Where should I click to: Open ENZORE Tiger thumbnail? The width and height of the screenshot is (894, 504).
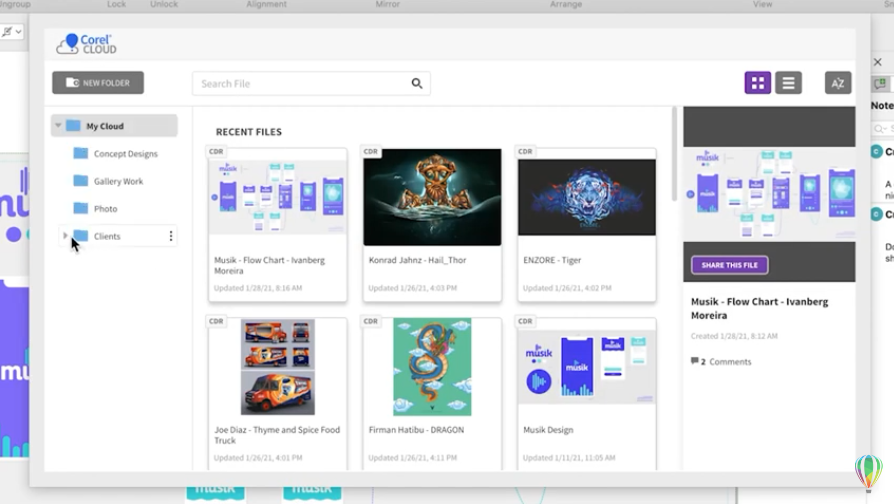(587, 197)
